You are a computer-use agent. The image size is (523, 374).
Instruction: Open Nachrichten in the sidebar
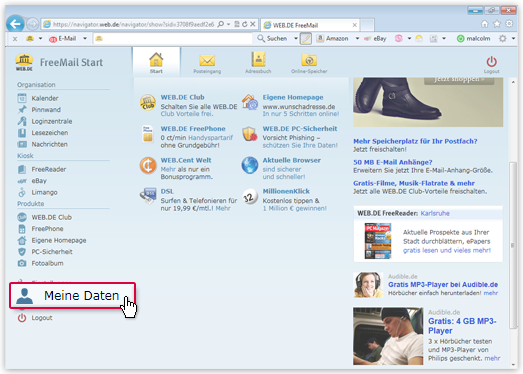coord(42,144)
